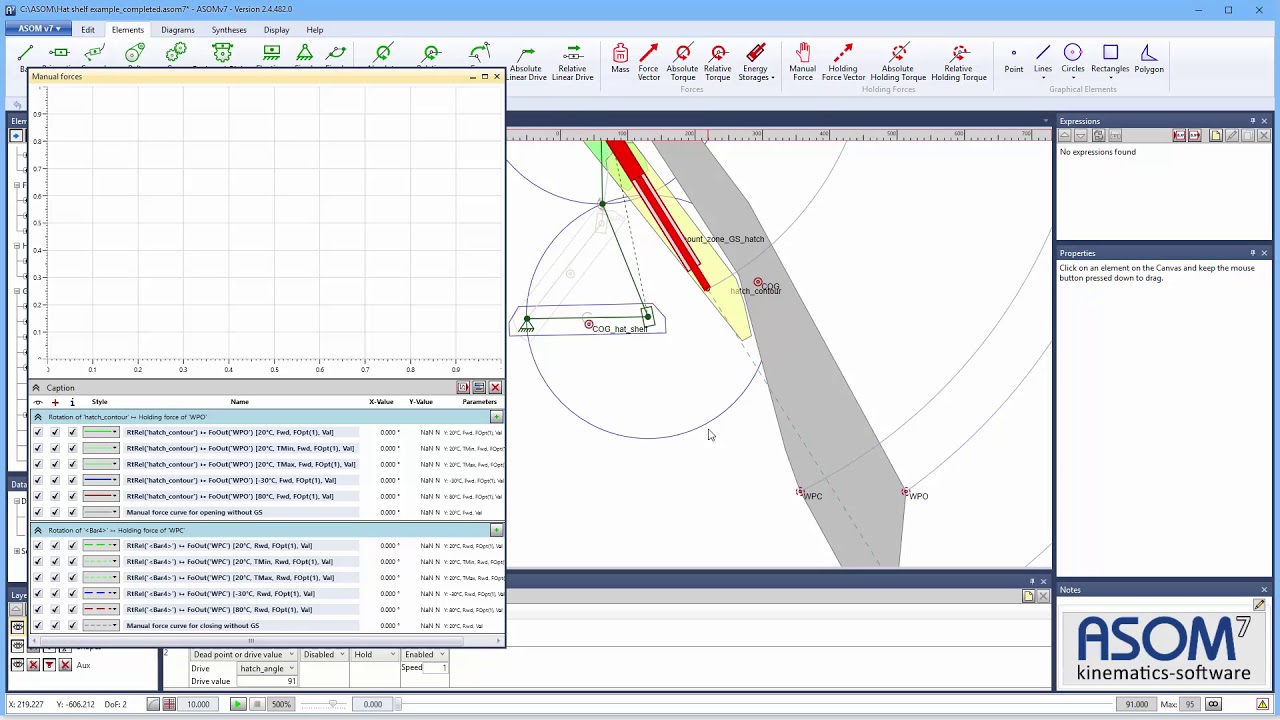Click the list view icon in Caption bar
The height and width of the screenshot is (720, 1280).
pyautogui.click(x=479, y=388)
